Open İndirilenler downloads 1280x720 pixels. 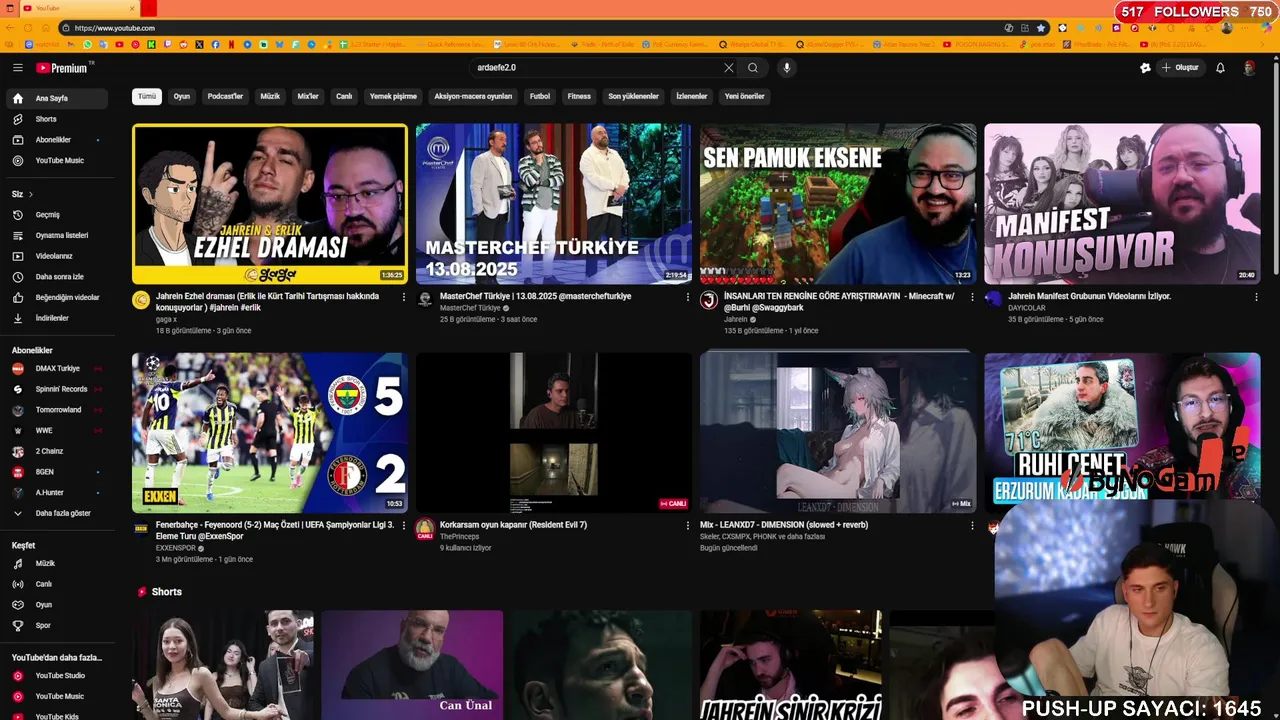click(x=56, y=318)
